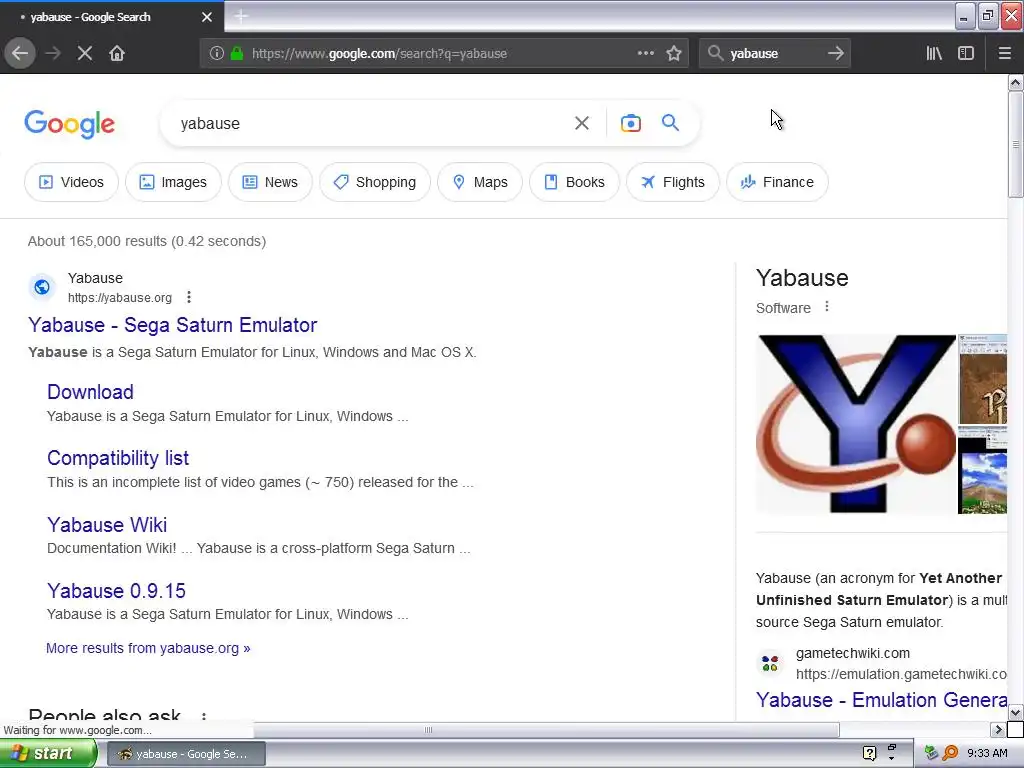Image resolution: width=1024 pixels, height=768 pixels.
Task: Click About 165,000 results text
Action: click(147, 241)
